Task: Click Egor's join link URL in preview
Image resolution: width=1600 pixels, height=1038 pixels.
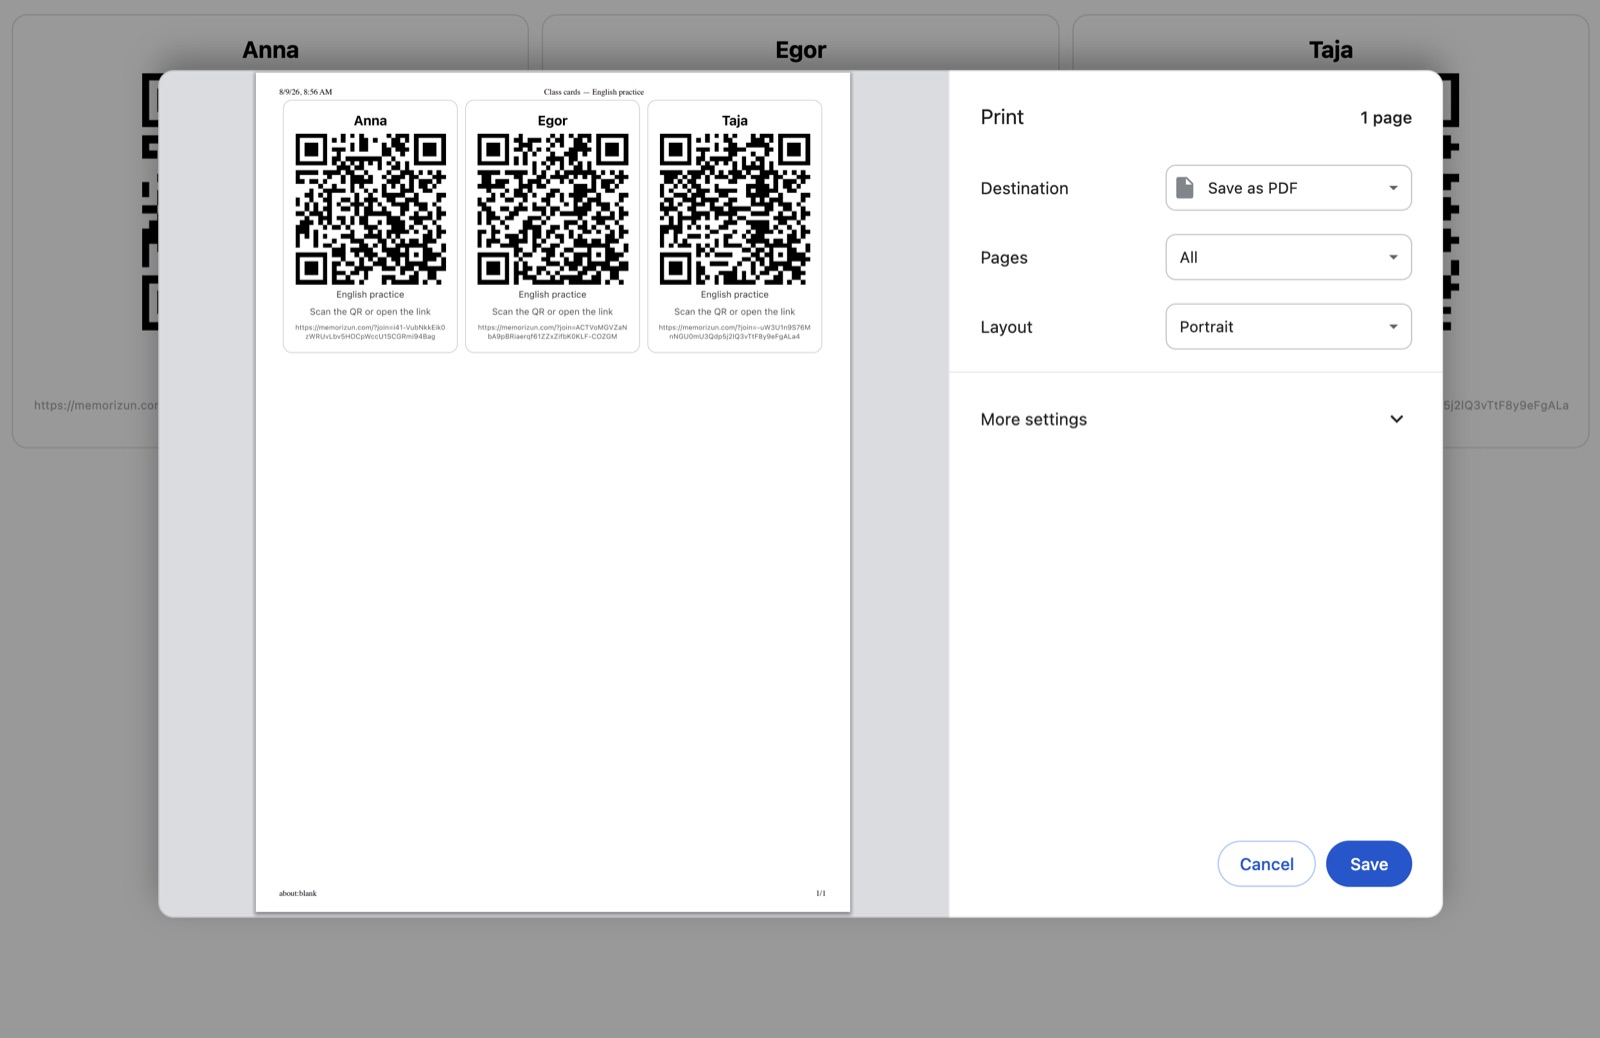Action: (552, 332)
